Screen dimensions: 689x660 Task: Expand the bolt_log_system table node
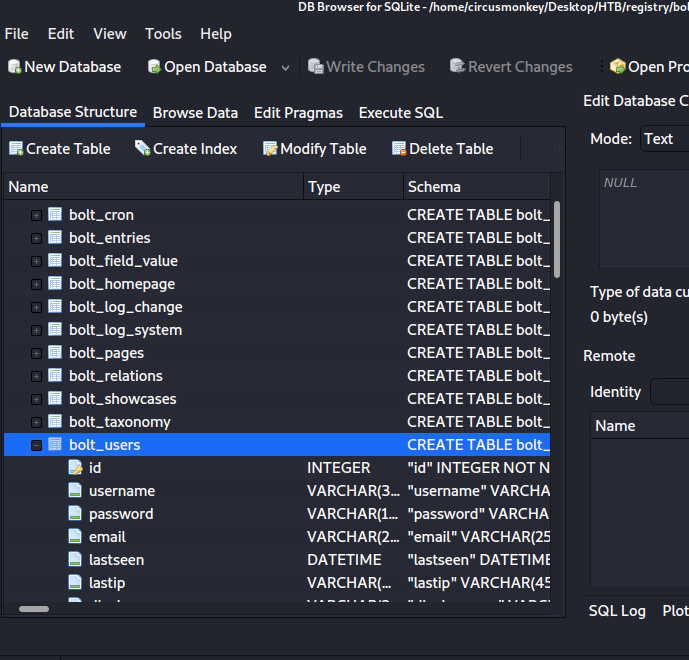click(36, 330)
